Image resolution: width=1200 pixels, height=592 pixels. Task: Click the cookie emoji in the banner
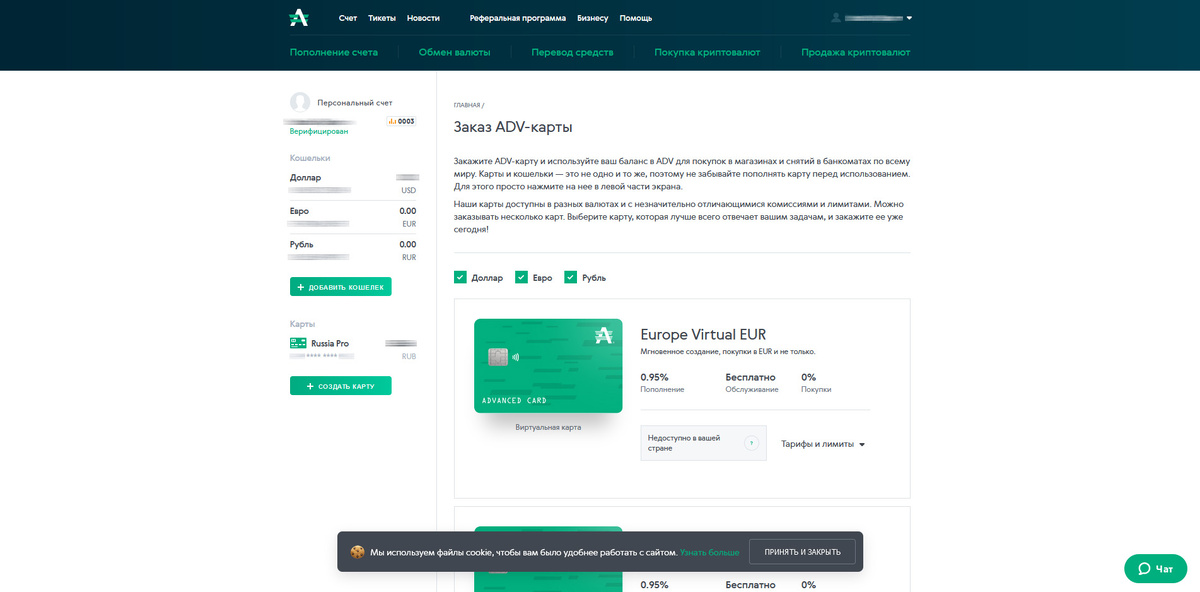(356, 552)
